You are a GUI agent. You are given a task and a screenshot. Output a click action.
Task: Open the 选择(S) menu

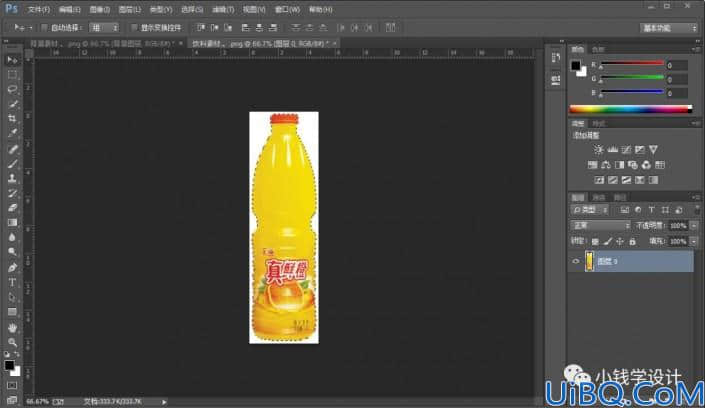[192, 9]
